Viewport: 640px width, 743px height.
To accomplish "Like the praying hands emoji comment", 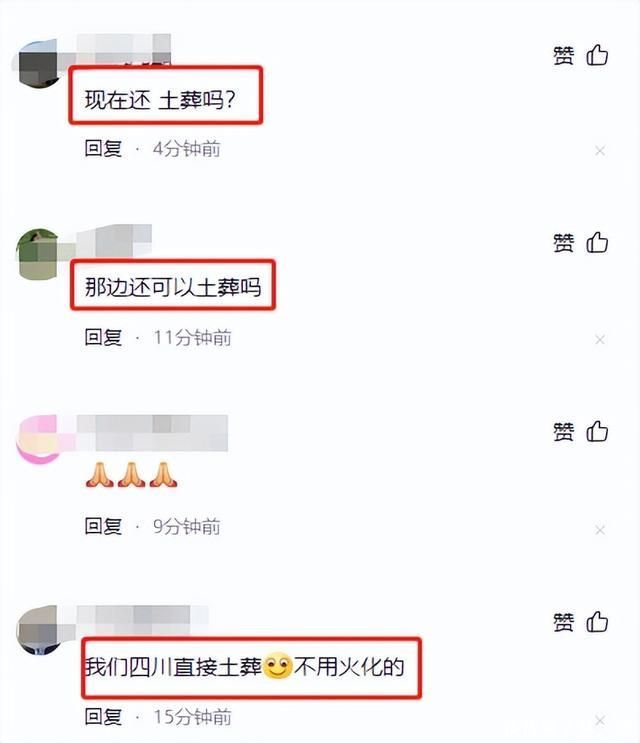I will click(597, 431).
